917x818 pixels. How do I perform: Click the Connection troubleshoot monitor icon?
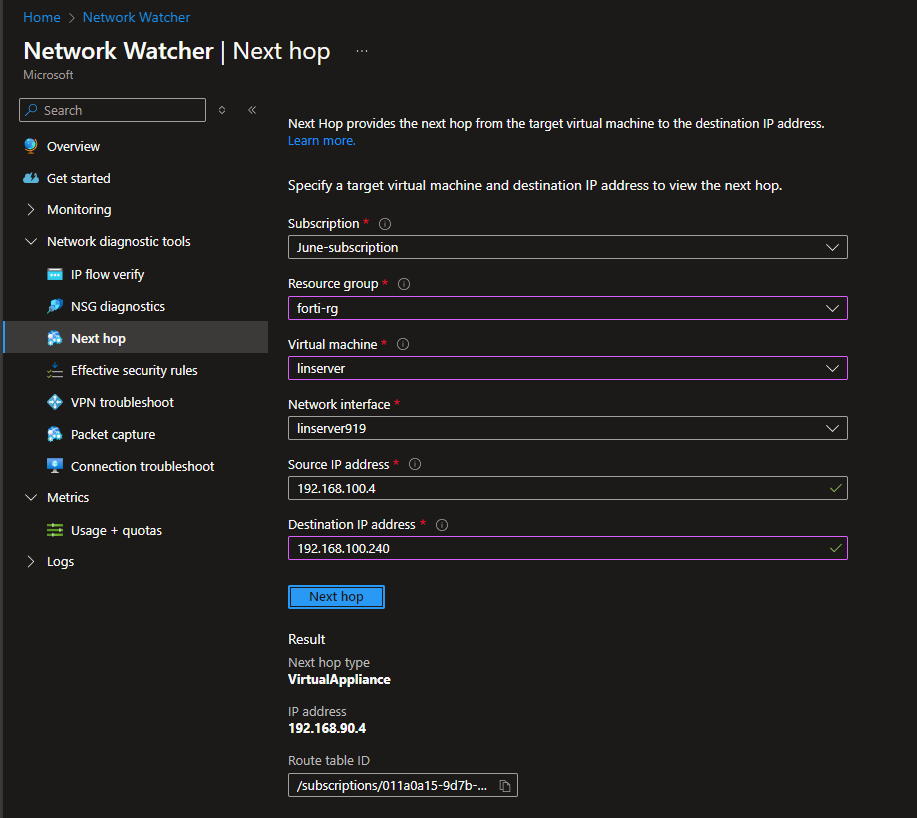click(x=55, y=466)
